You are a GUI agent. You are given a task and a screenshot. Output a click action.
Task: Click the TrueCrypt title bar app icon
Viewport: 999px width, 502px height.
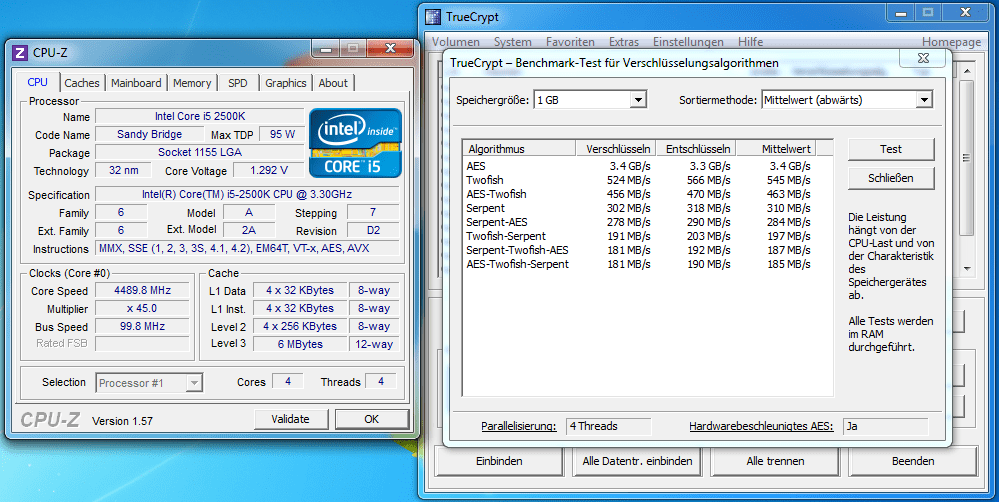pos(433,17)
